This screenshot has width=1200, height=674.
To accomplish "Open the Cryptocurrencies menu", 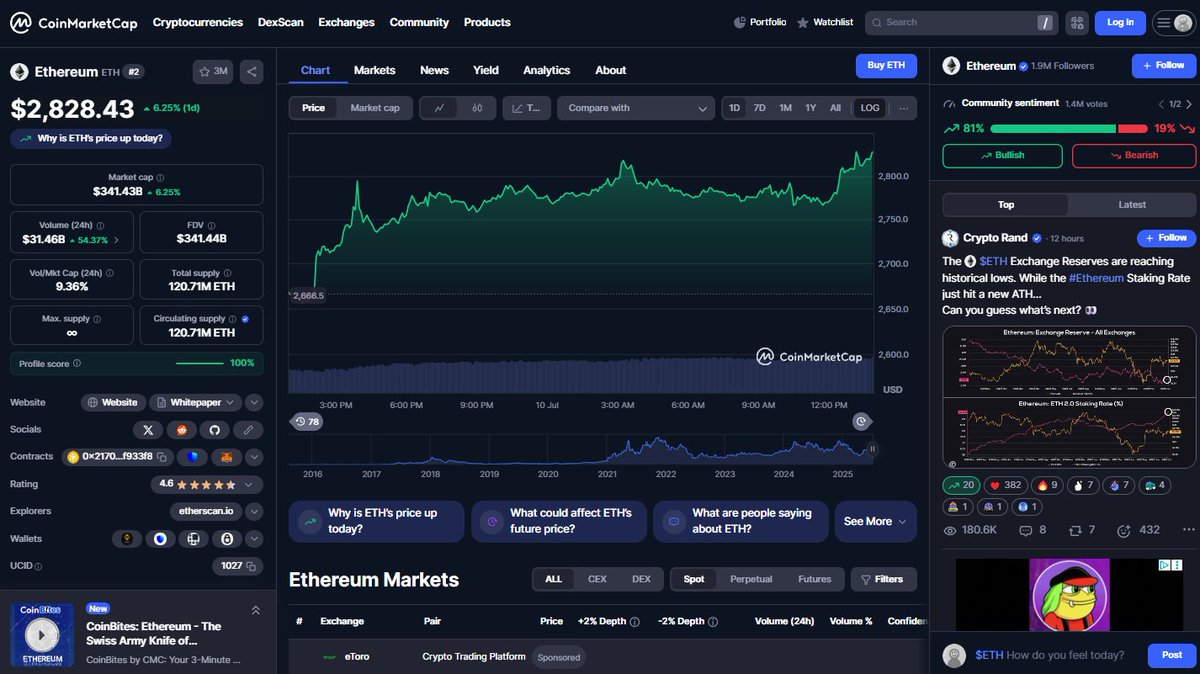I will [x=198, y=22].
